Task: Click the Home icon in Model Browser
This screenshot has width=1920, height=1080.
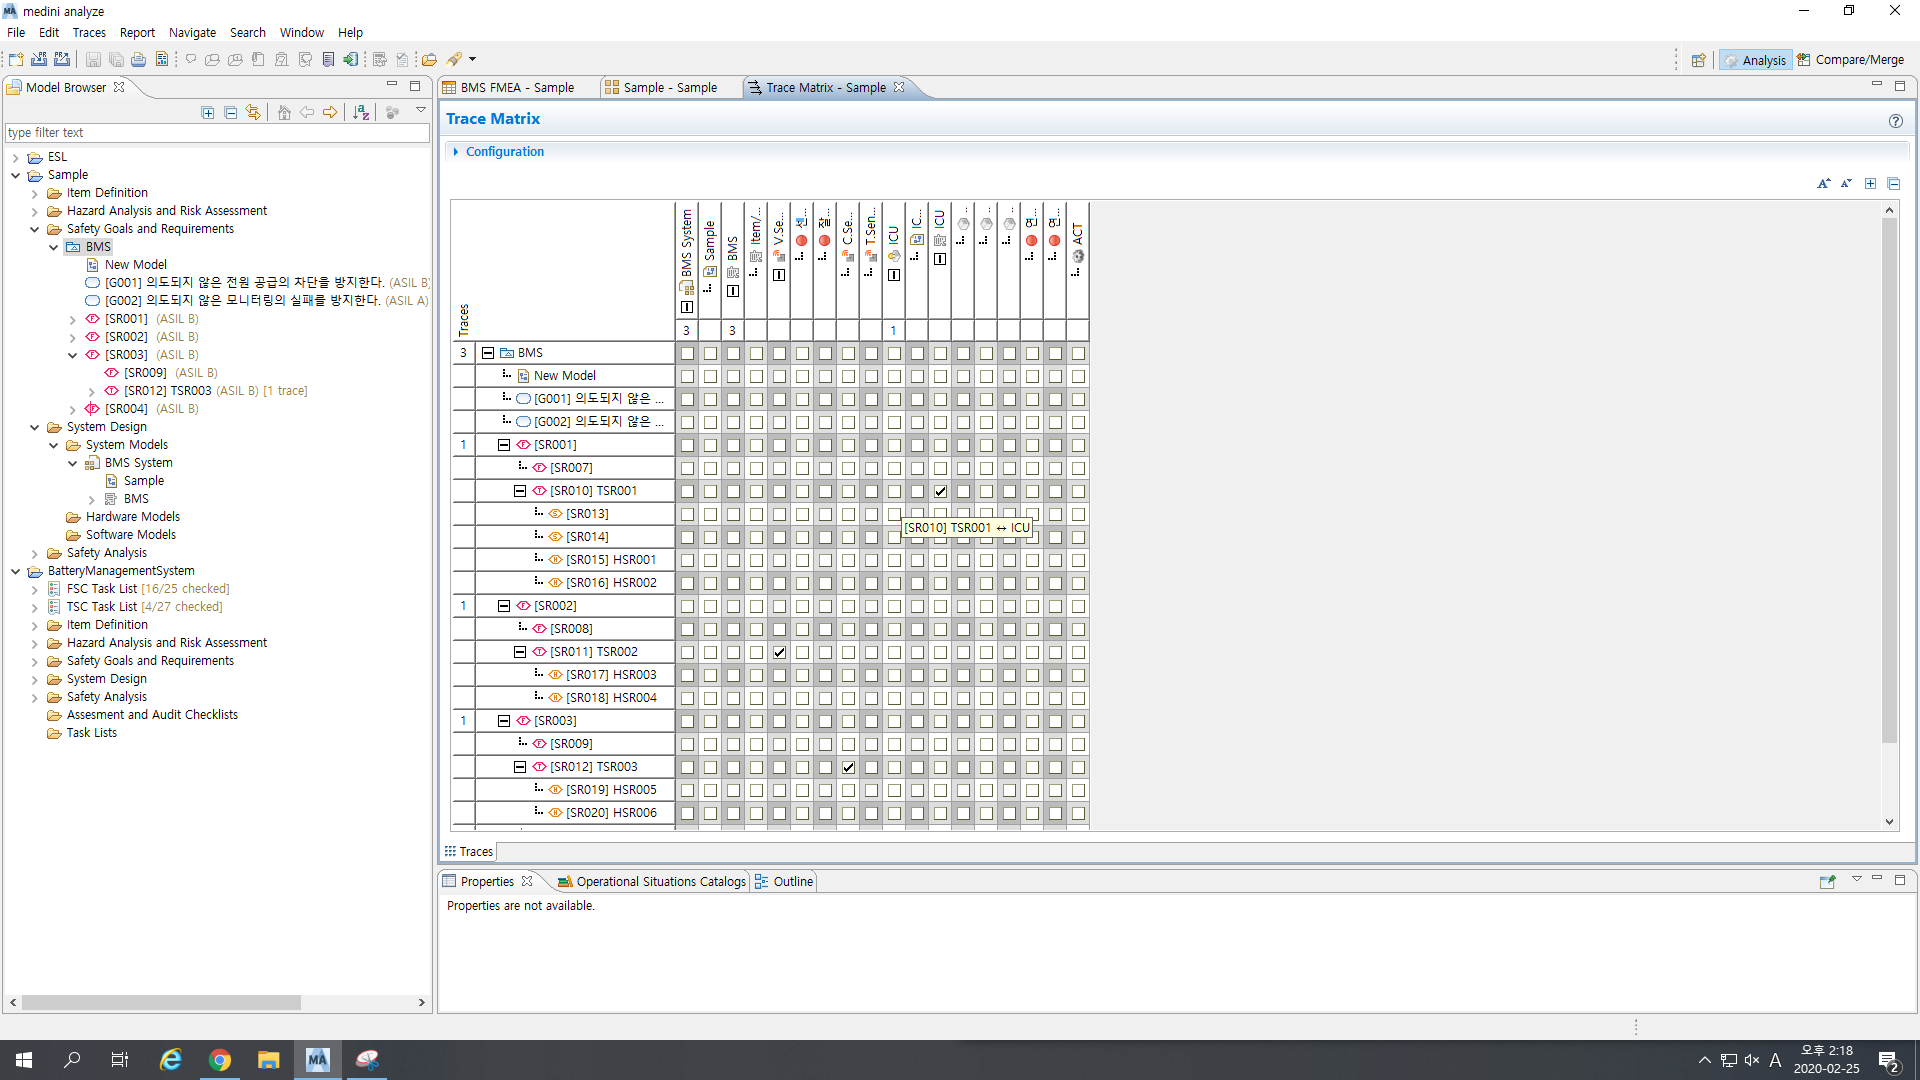Action: click(284, 113)
